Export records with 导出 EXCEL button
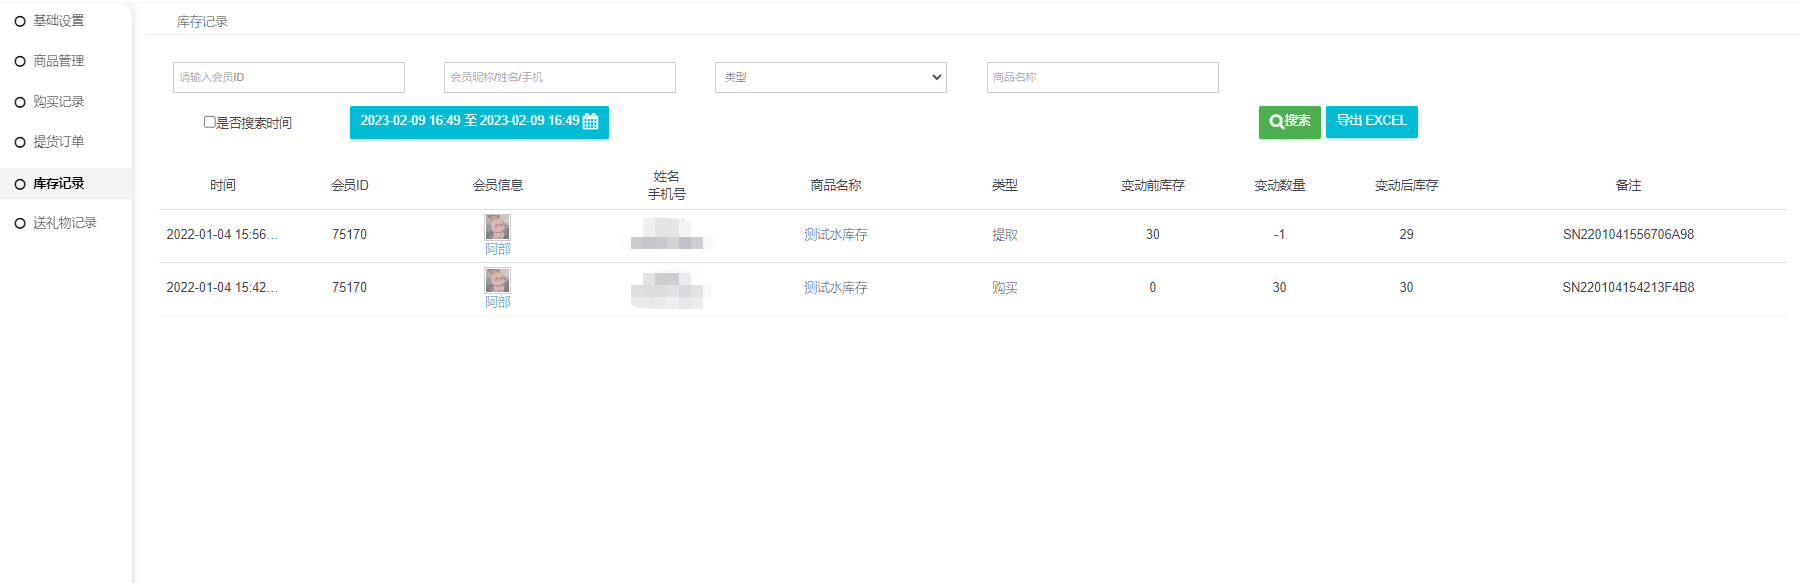The height and width of the screenshot is (583, 1800). pyautogui.click(x=1372, y=122)
